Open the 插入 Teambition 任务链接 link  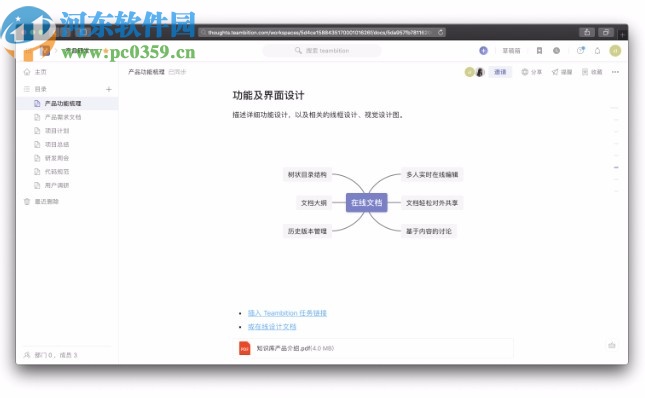pos(287,313)
